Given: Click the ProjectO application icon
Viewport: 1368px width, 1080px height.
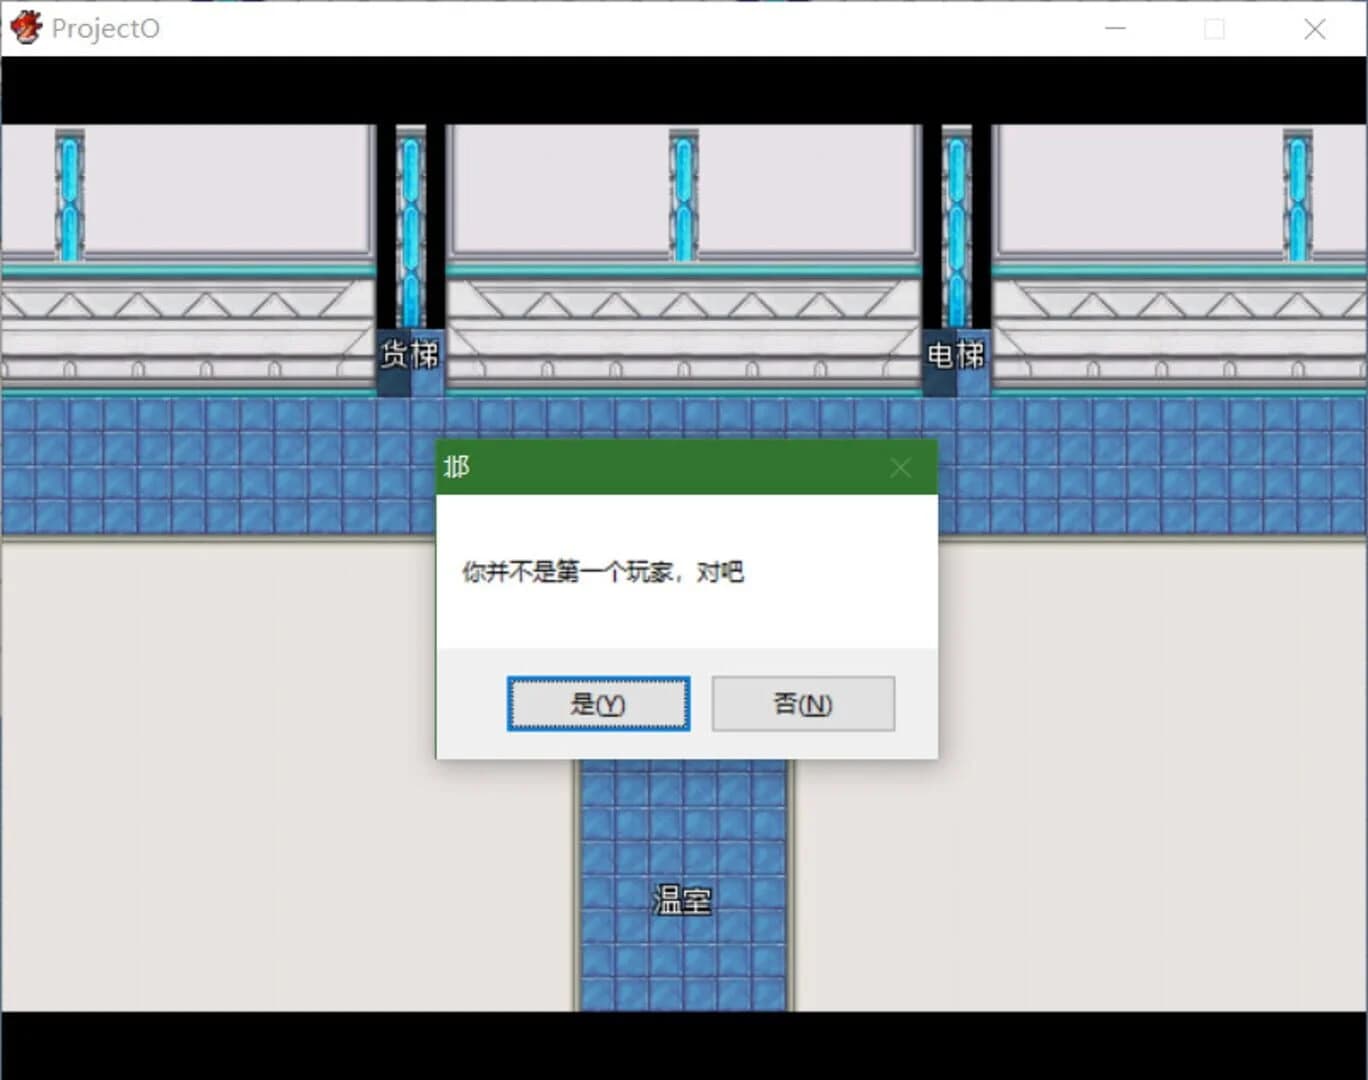Looking at the screenshot, I should click(x=25, y=27).
